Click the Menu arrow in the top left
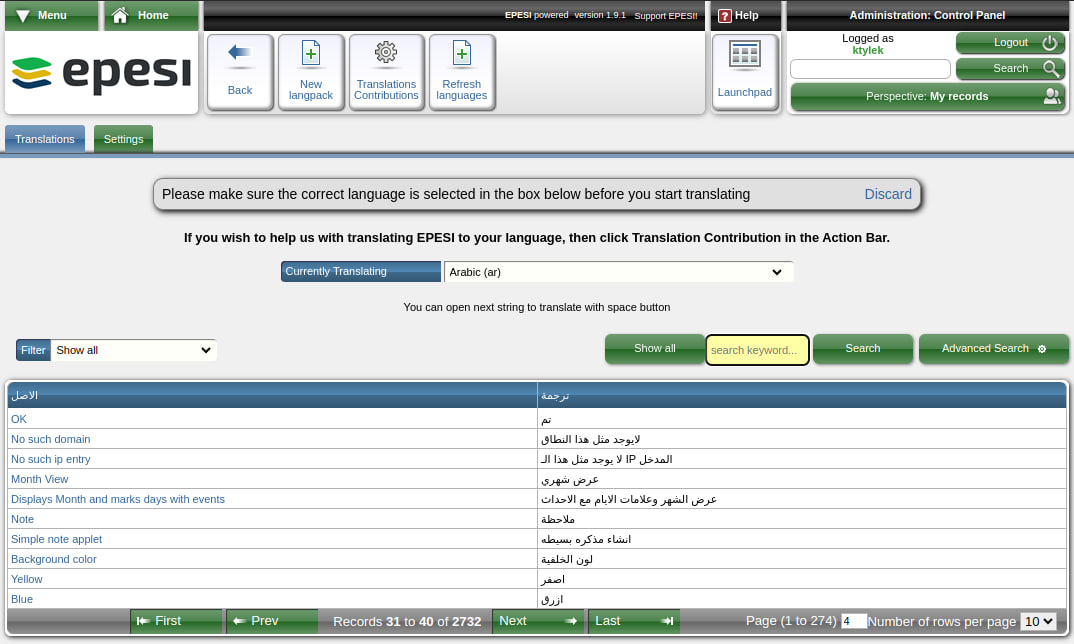Viewport: 1074px width, 644px height. point(23,15)
